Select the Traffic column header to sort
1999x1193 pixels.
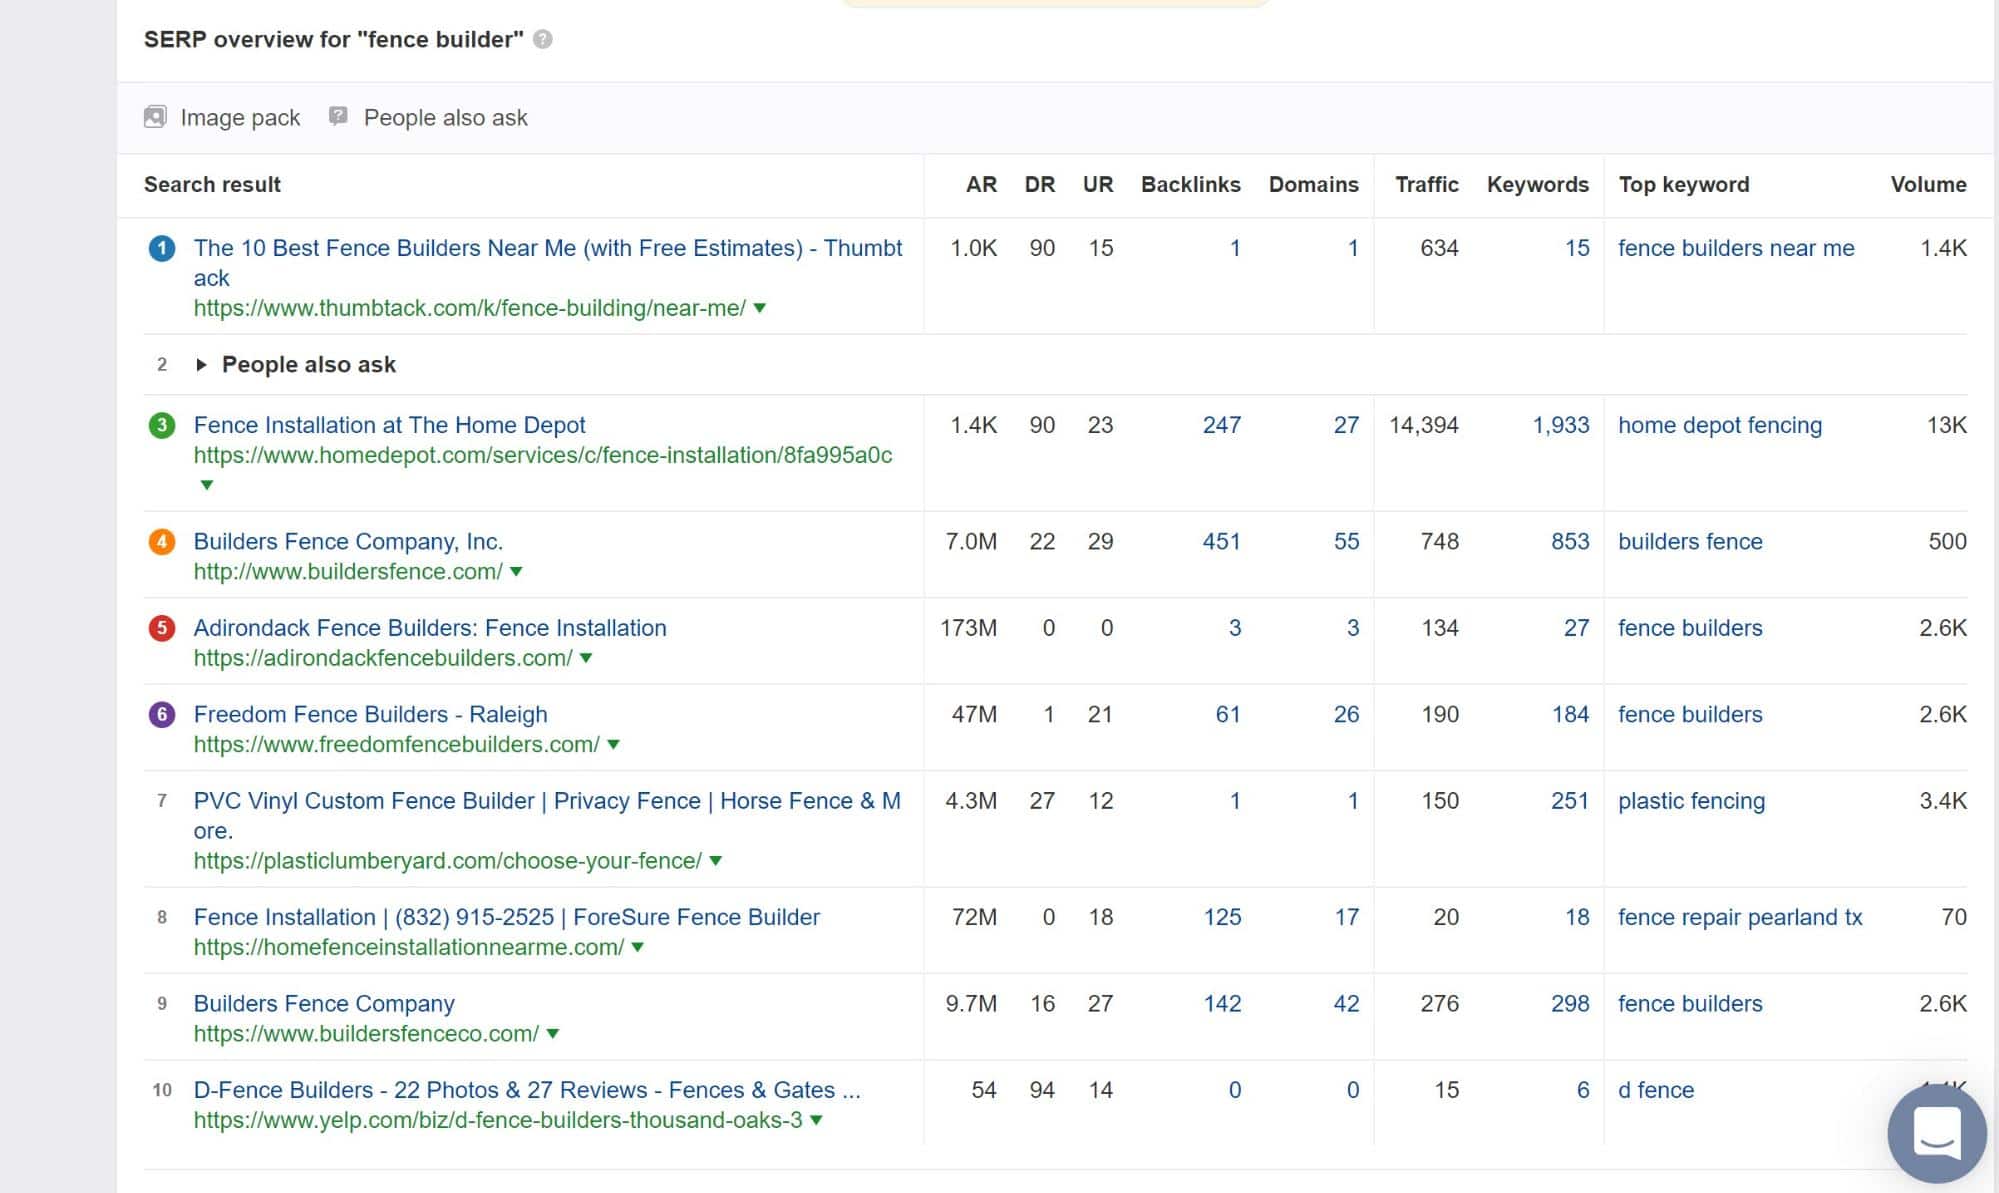[1427, 185]
